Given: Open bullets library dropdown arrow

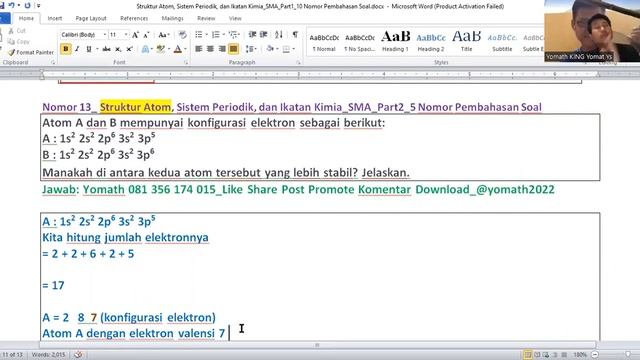Looking at the screenshot, I should [207, 35].
